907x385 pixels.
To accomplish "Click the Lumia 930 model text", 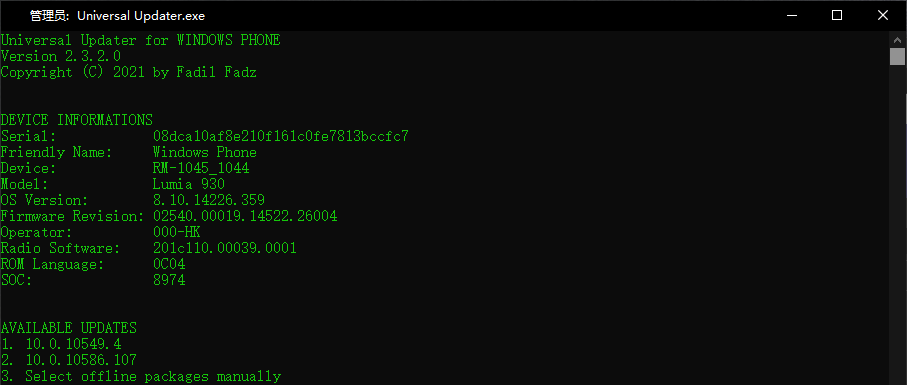I will 189,184.
